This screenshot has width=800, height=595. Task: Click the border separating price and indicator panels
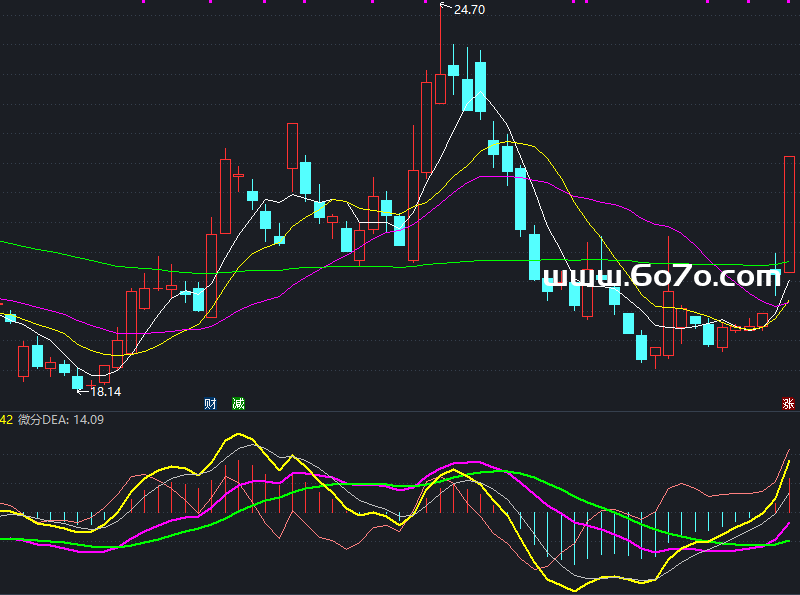[400, 411]
